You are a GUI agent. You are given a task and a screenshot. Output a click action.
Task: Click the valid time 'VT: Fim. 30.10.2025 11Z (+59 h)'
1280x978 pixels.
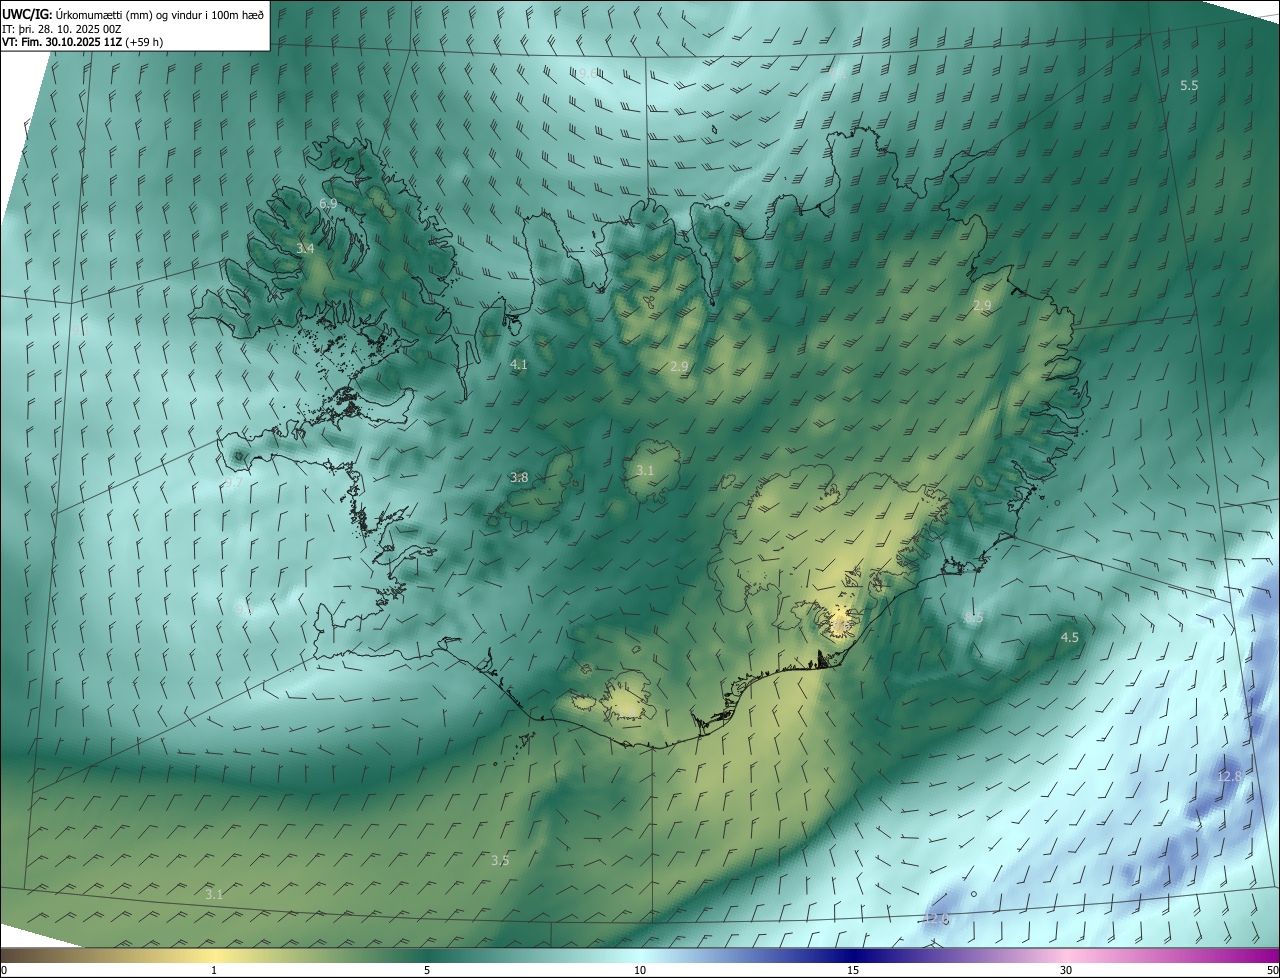click(x=83, y=42)
